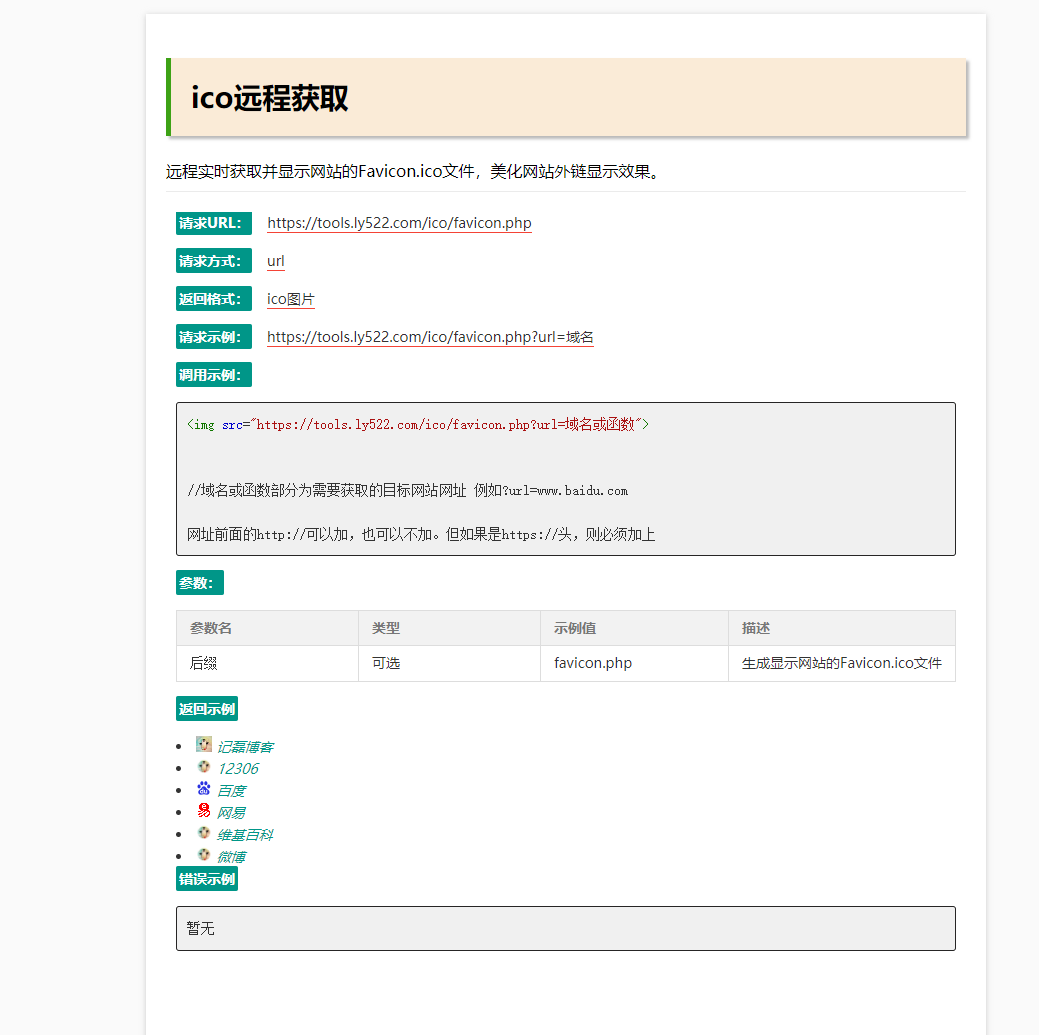Click the 暂无 error example box
The height and width of the screenshot is (1035, 1039).
(565, 928)
